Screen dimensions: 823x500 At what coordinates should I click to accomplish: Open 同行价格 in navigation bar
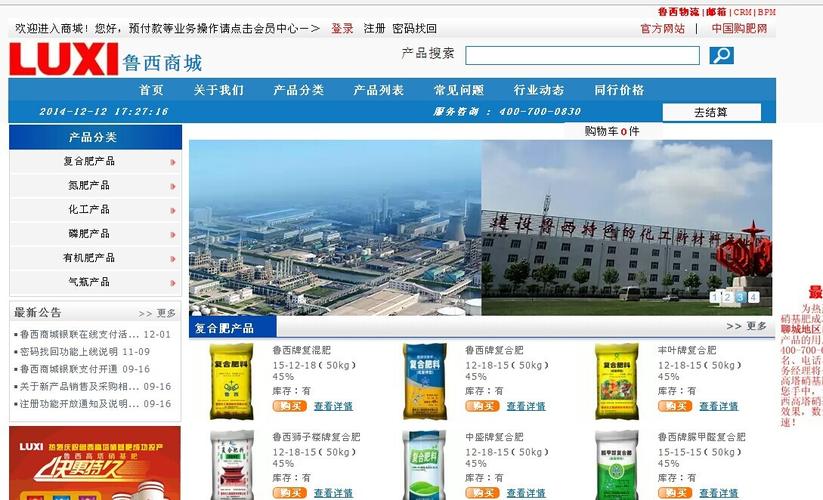pyautogui.click(x=619, y=90)
